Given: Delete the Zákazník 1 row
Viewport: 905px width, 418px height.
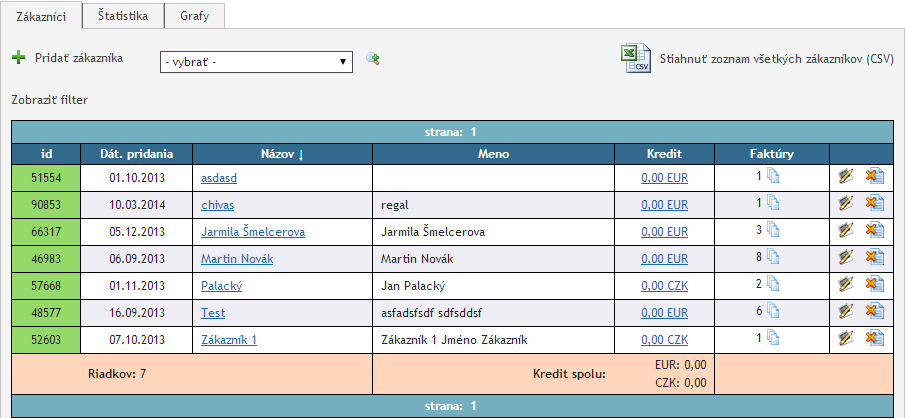Looking at the screenshot, I should point(874,339).
